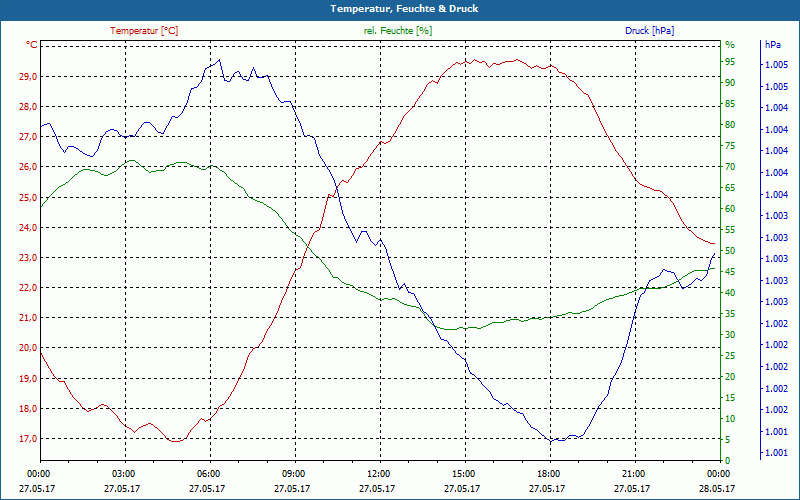Click the 65 humidity axis value
This screenshot has width=800, height=500.
click(x=730, y=188)
